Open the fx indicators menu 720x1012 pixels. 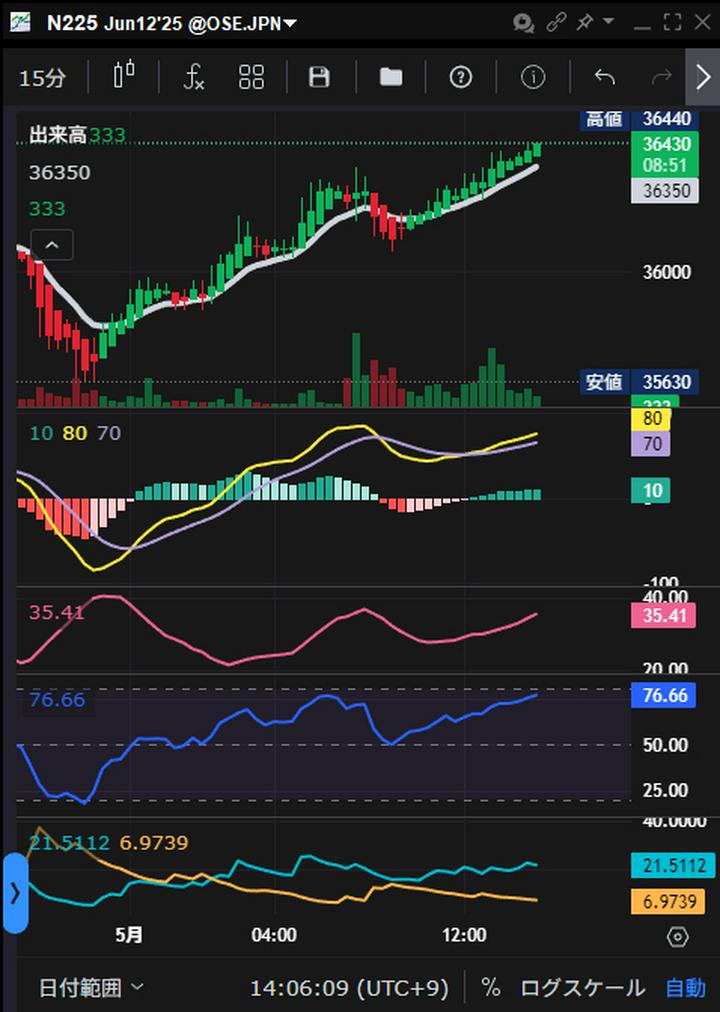[194, 77]
